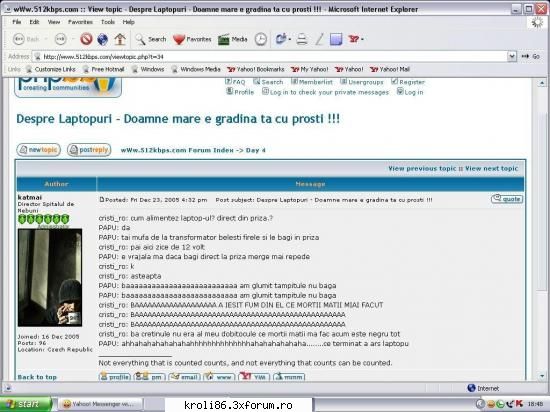Open the Media toolbar button
Screen dimensions: 550x412
click(x=233, y=39)
